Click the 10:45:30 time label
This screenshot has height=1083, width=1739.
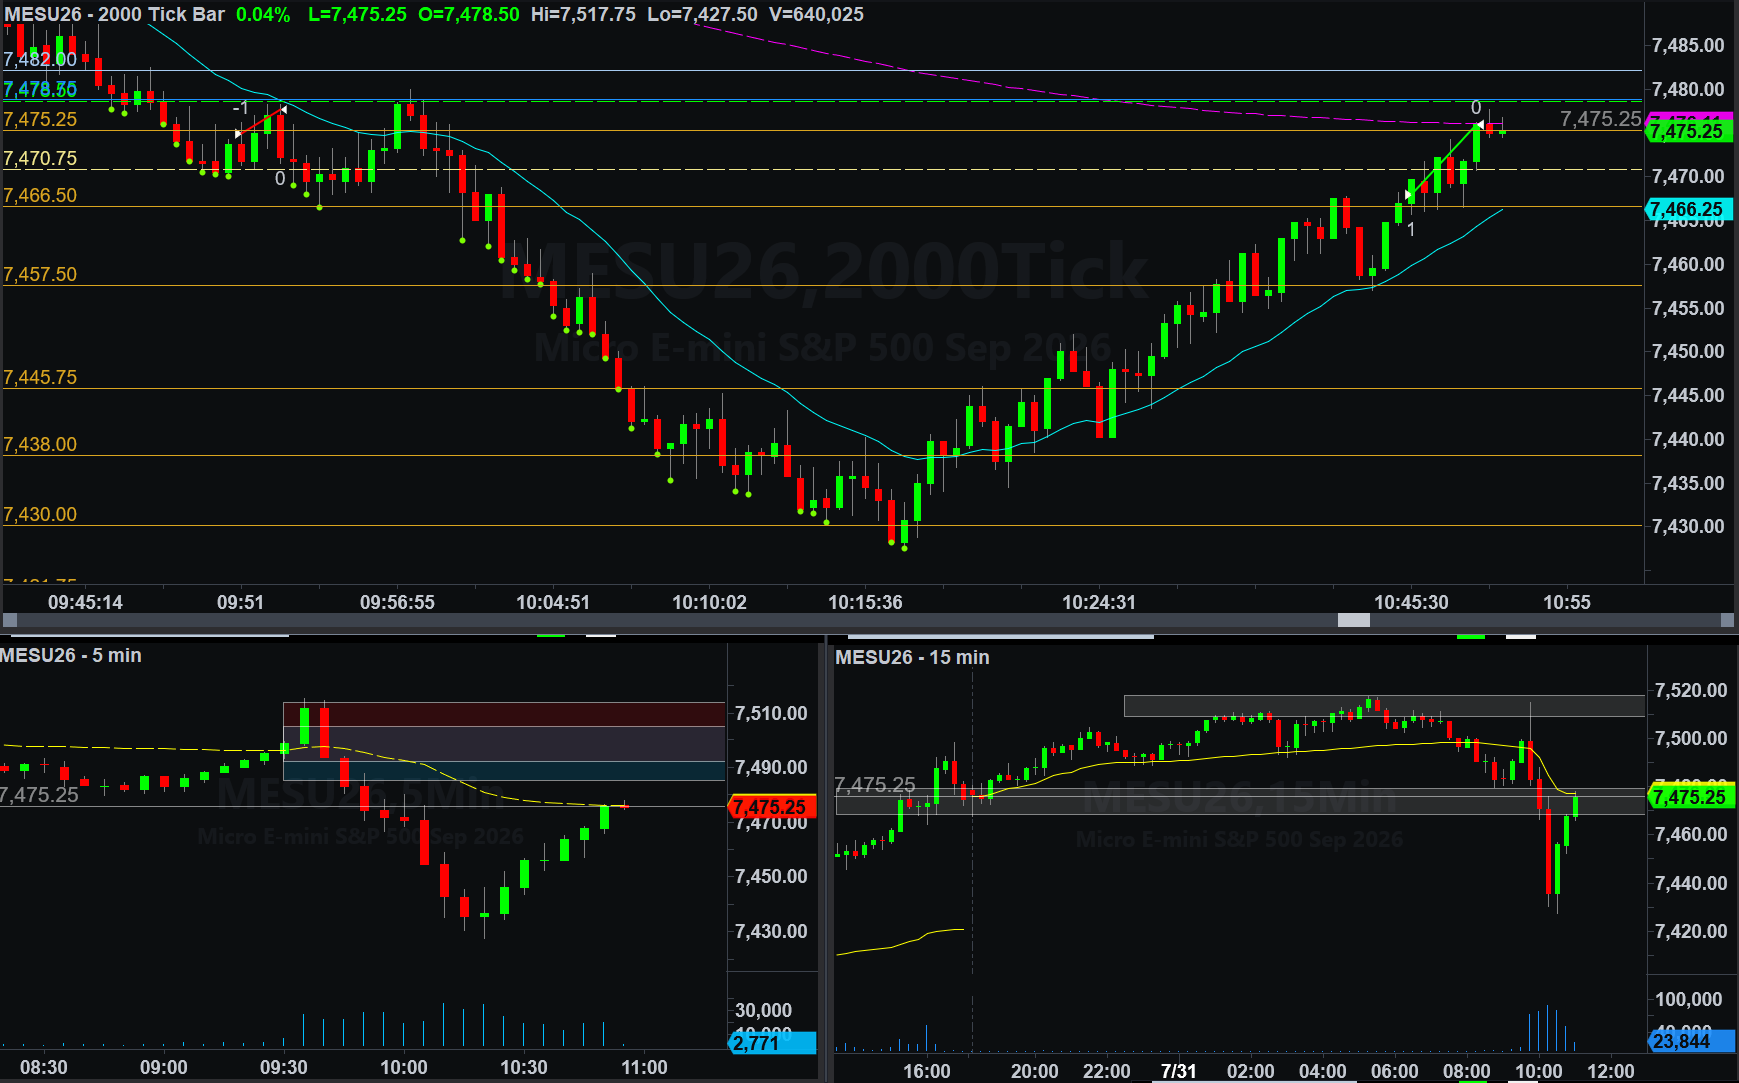point(1411,603)
